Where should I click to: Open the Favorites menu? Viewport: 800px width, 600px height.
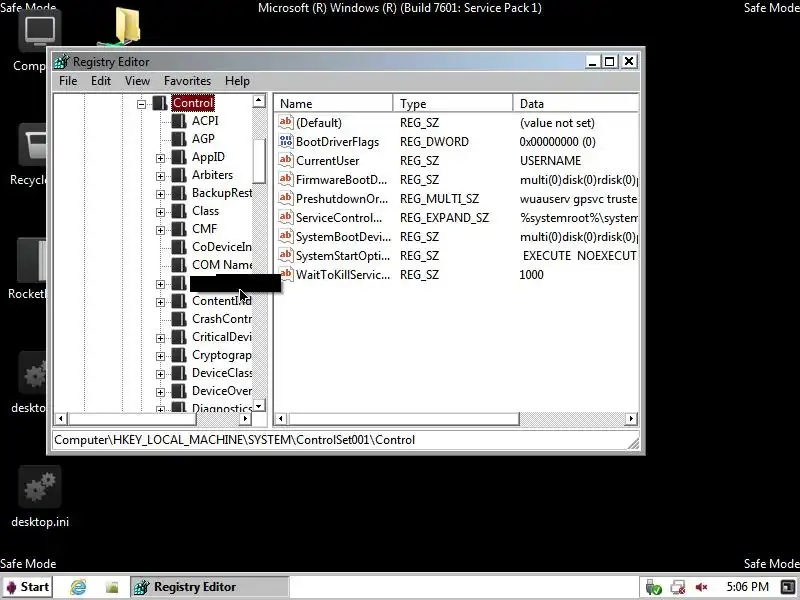[187, 81]
